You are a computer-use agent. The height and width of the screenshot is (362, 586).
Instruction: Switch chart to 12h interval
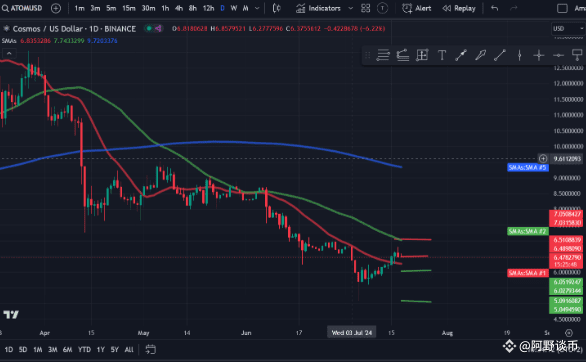point(209,8)
